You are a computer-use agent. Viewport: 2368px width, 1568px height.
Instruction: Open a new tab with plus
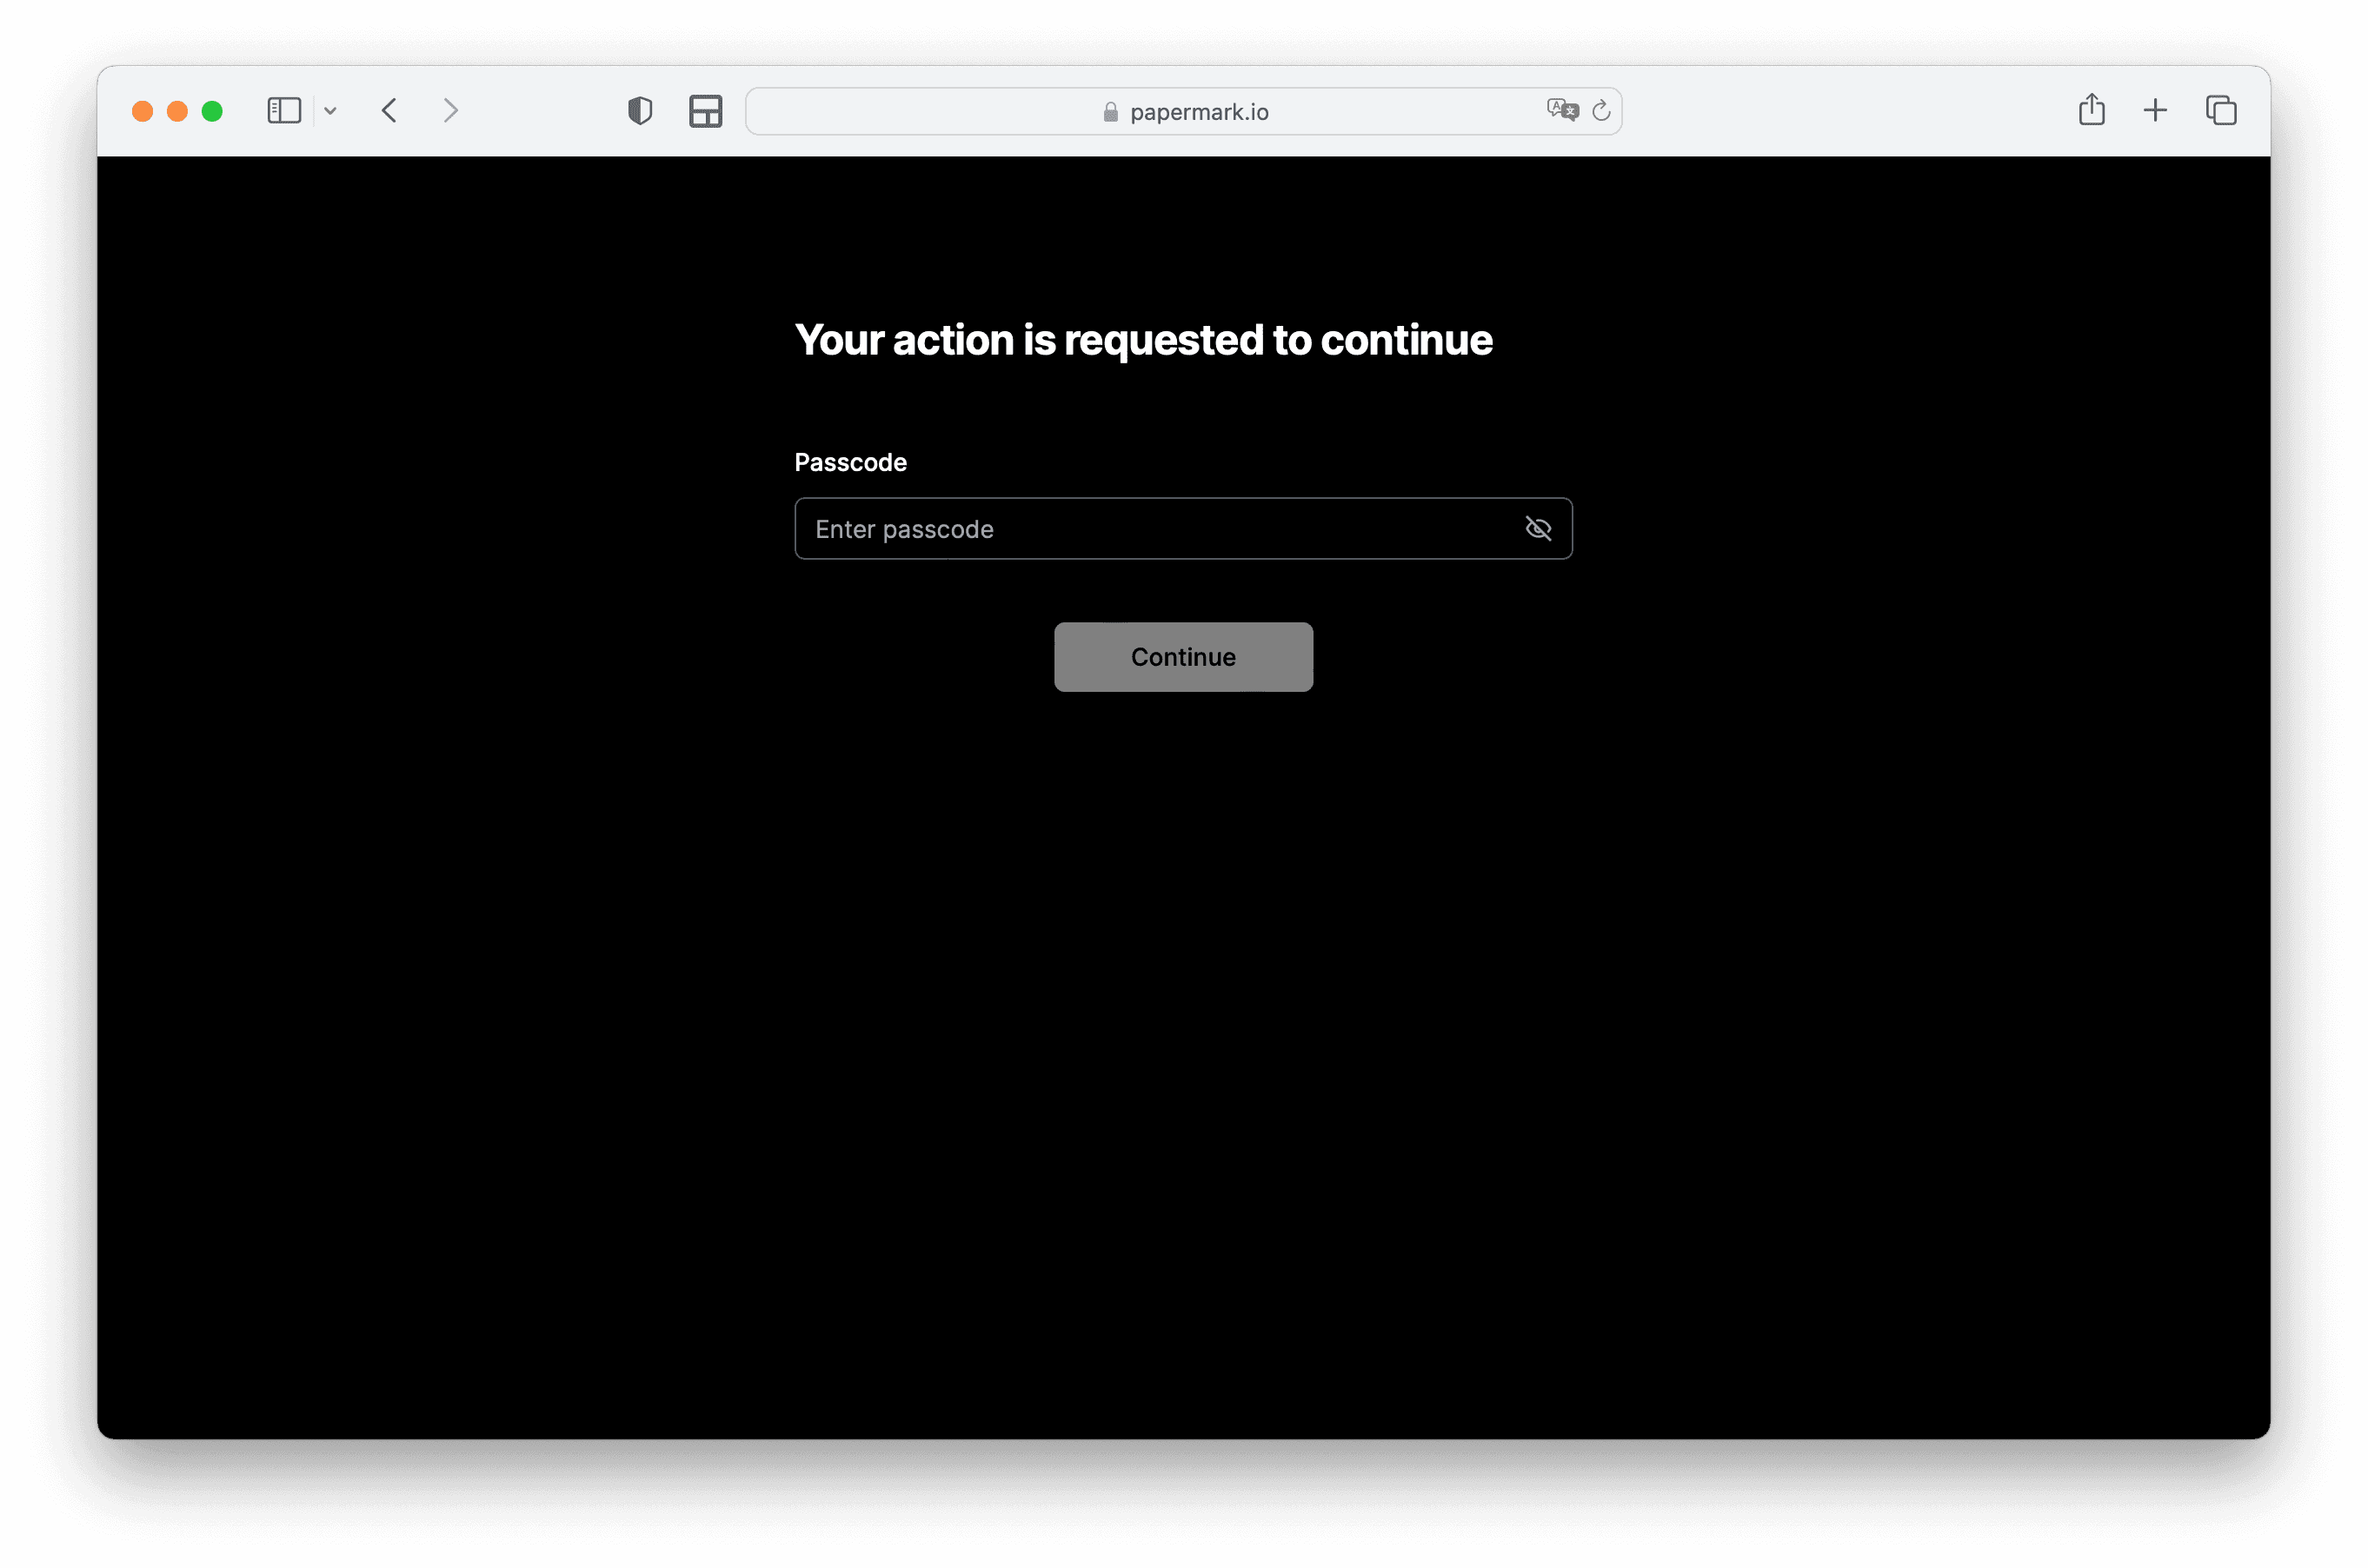pos(2155,110)
